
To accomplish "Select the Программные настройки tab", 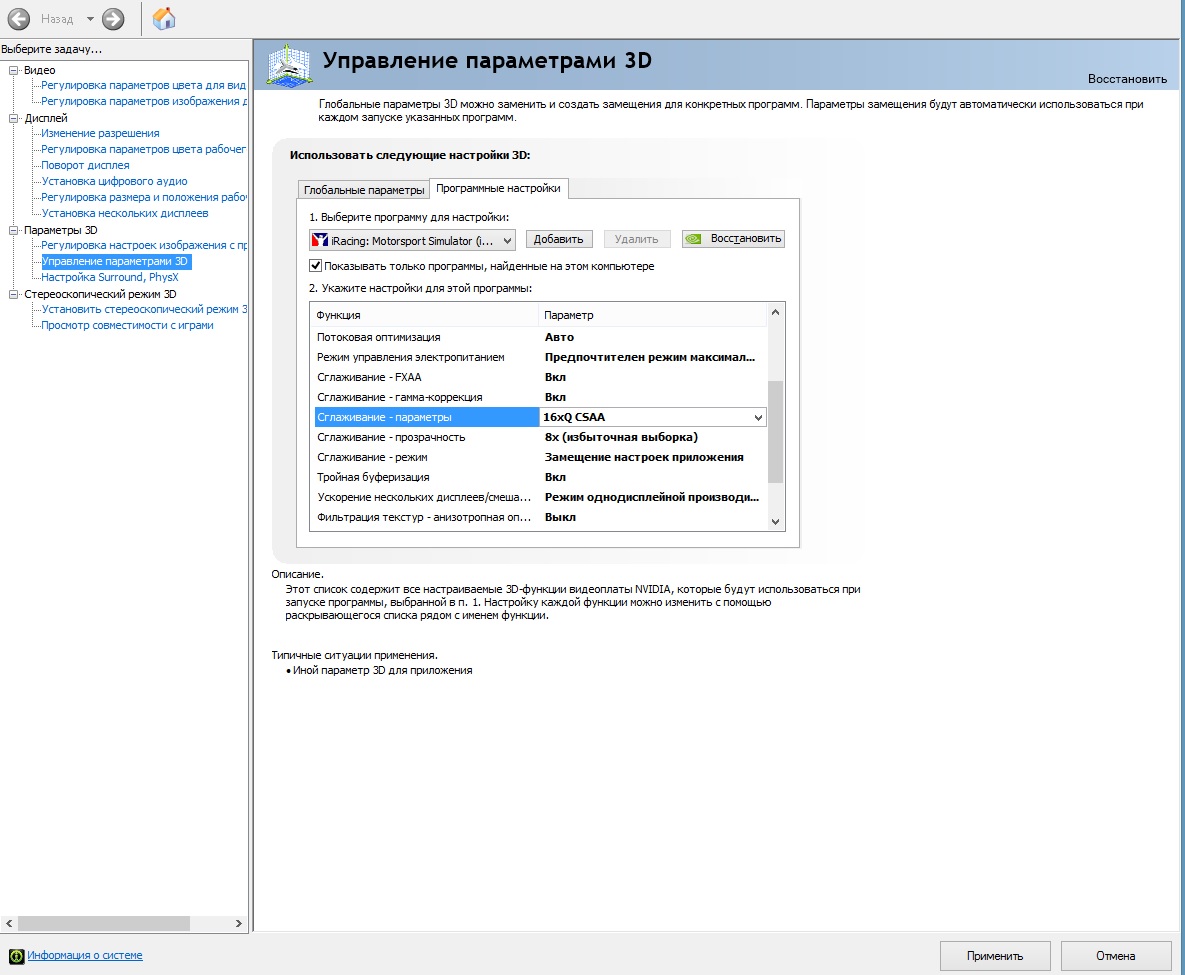I will (499, 188).
